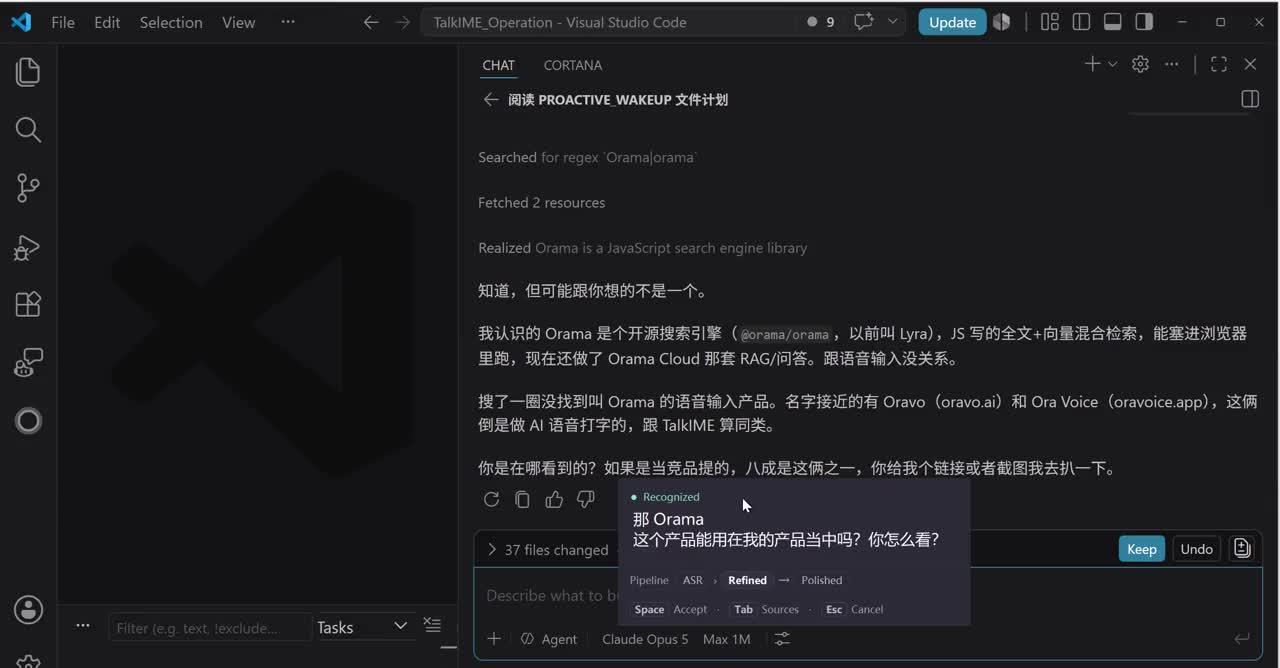Return to chat list with back arrow
This screenshot has height=668, width=1280.
pyautogui.click(x=490, y=99)
